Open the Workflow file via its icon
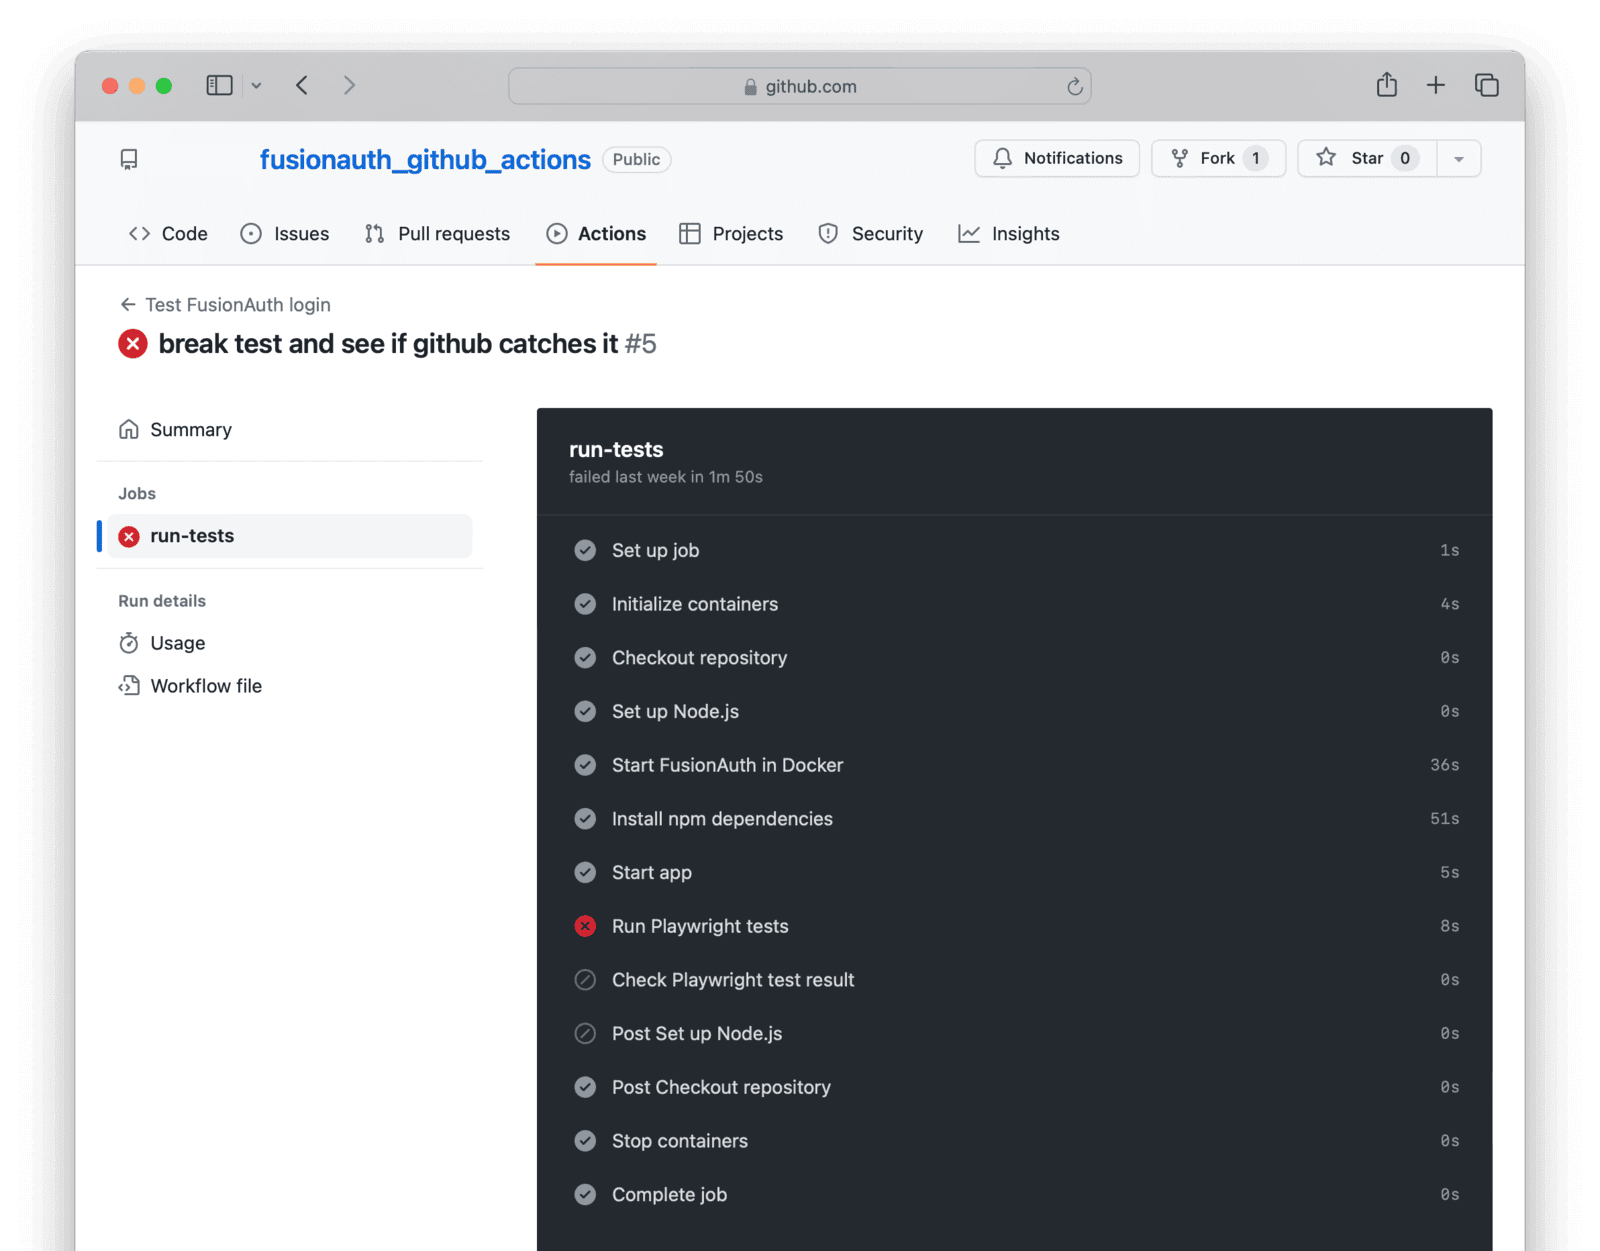This screenshot has height=1251, width=1600. point(130,686)
